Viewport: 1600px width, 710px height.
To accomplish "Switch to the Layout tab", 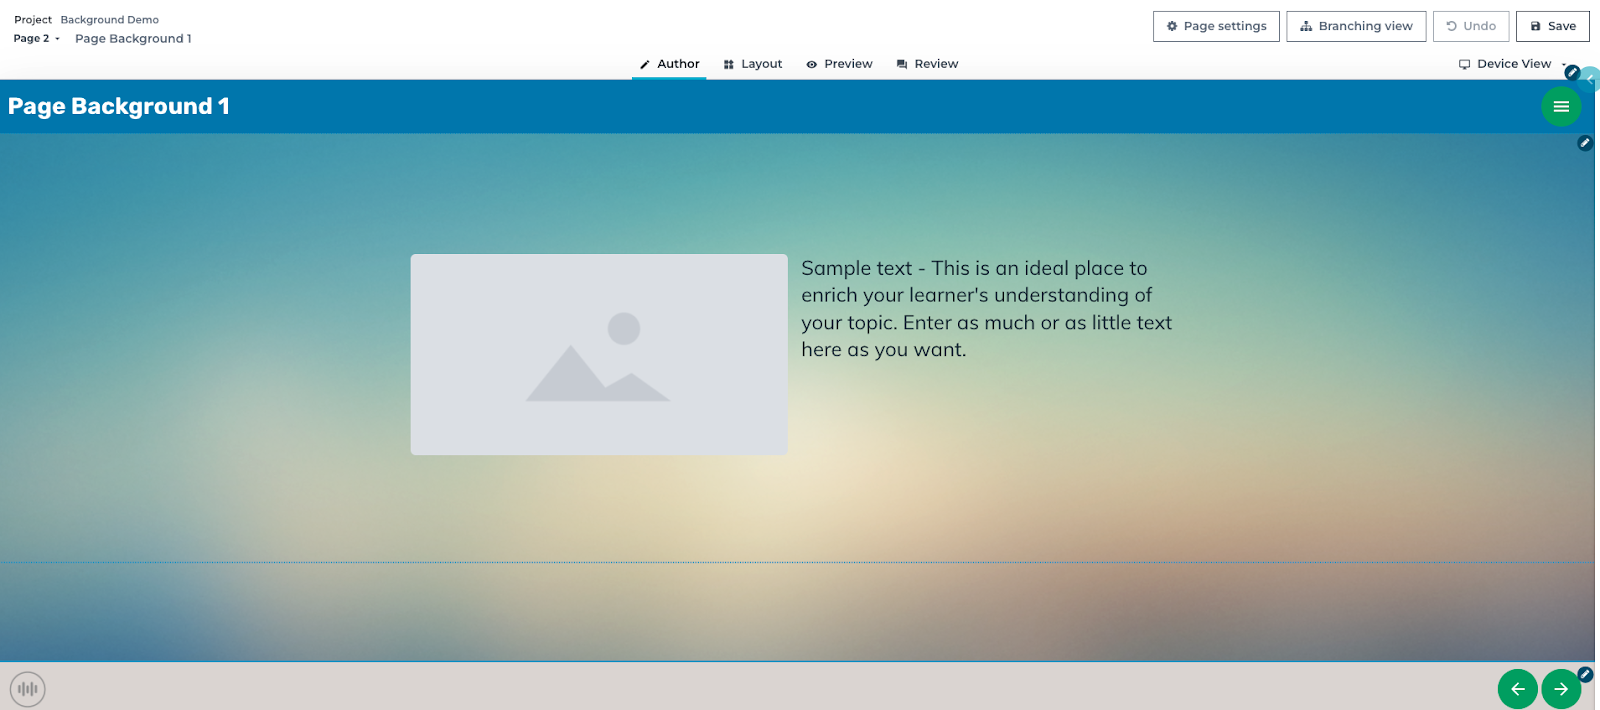I will 753,64.
